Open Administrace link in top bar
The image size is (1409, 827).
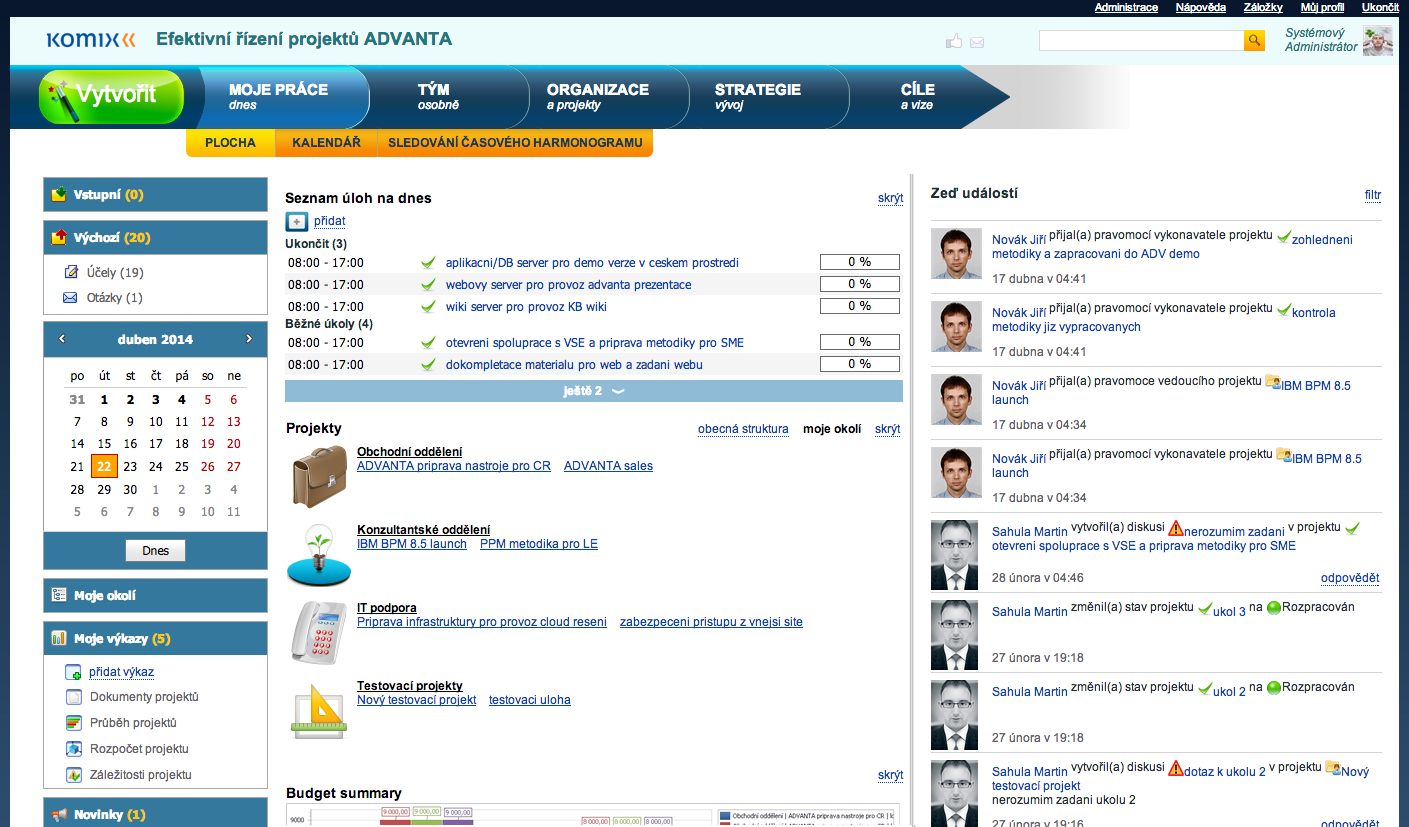click(1126, 7)
